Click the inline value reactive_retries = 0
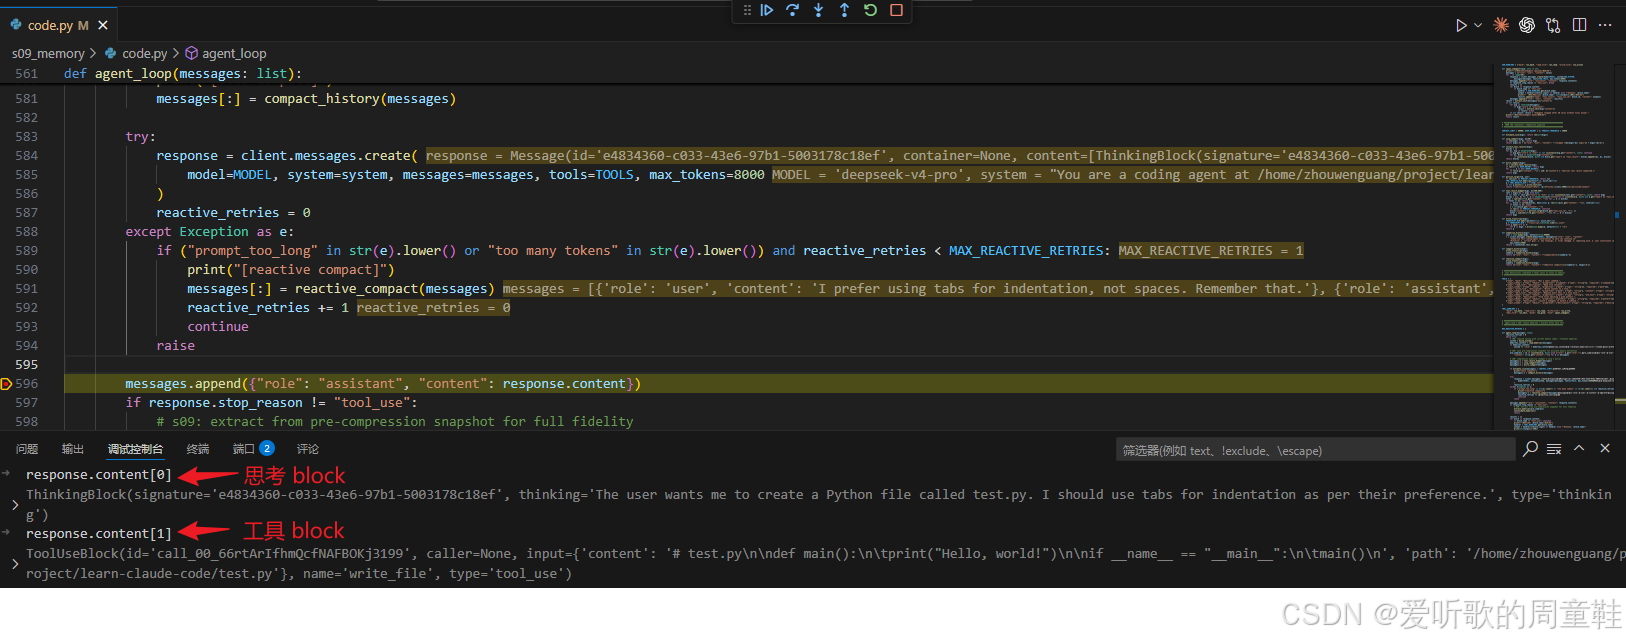This screenshot has height=642, width=1626. (x=433, y=308)
